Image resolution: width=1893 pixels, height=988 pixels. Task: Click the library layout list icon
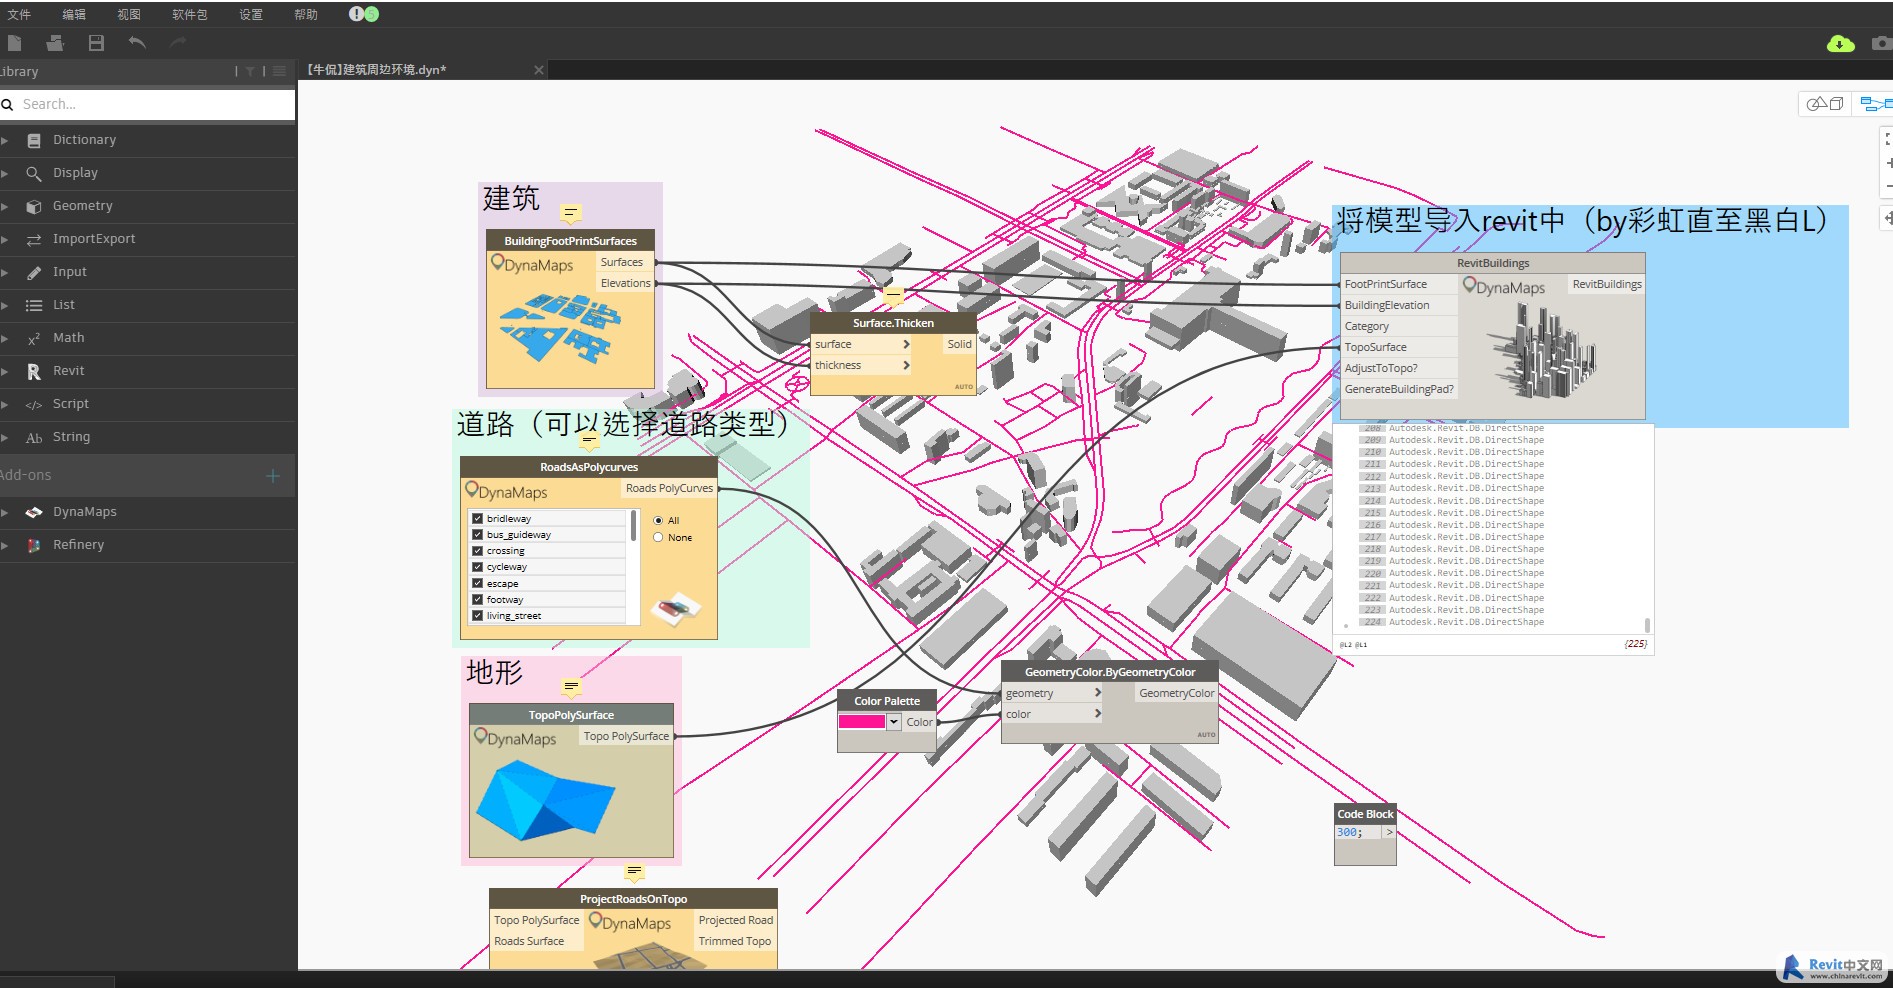(x=279, y=71)
